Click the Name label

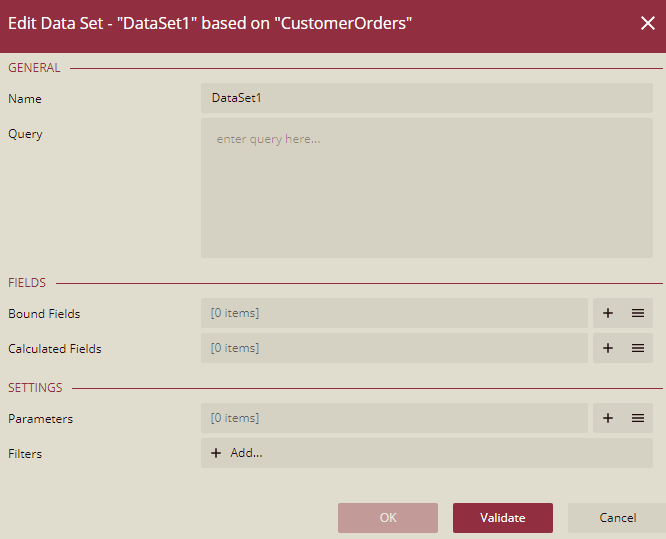point(25,99)
